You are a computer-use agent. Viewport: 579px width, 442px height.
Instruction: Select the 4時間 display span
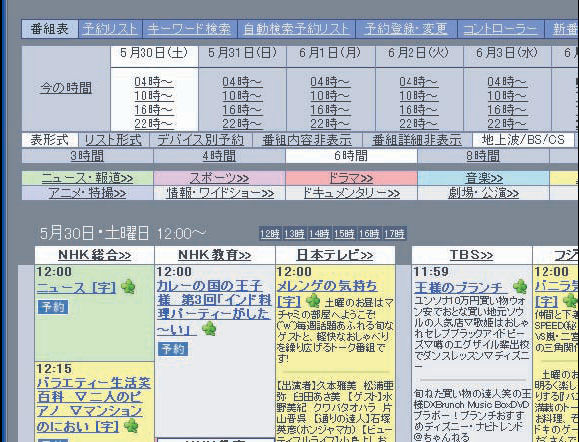(219, 156)
